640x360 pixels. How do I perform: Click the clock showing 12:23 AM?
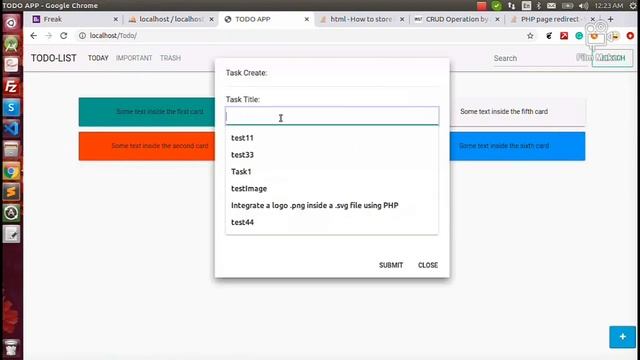pyautogui.click(x=609, y=6)
